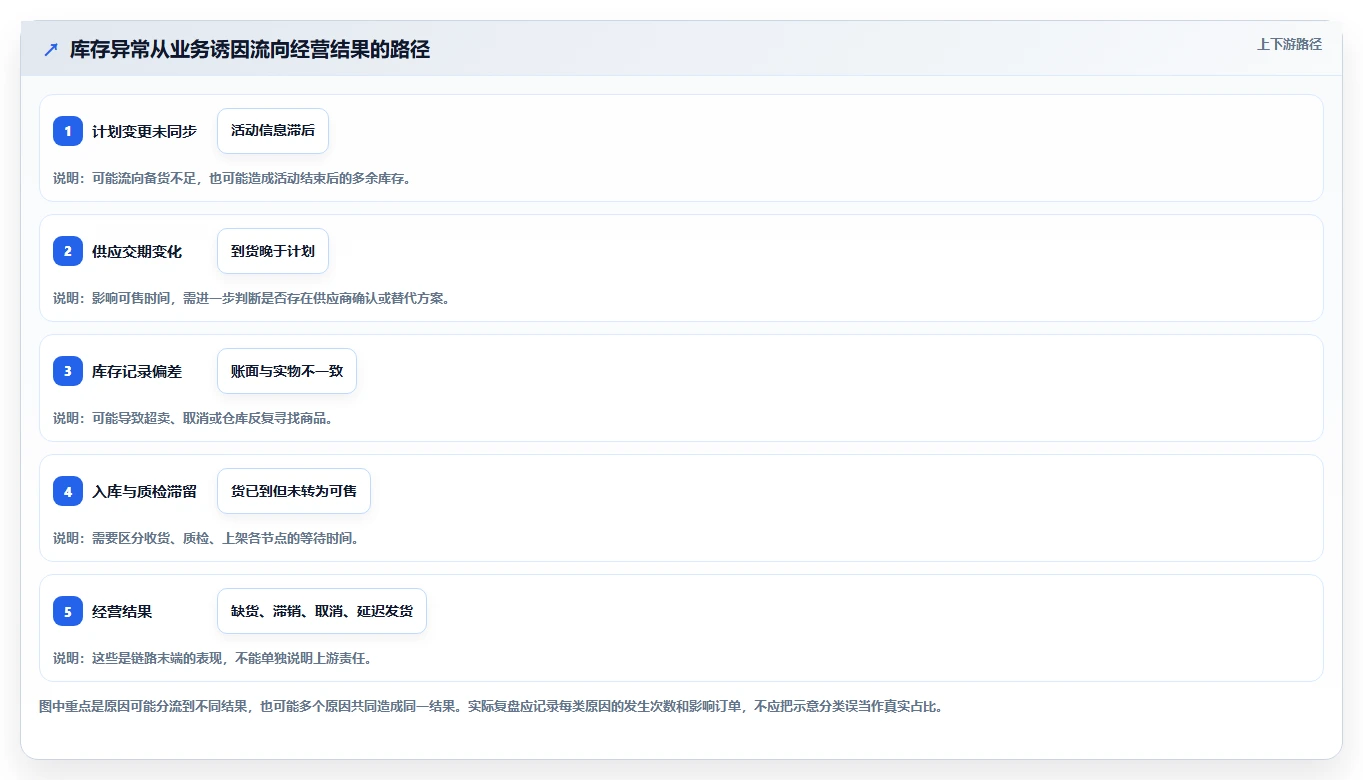Select step number 1 badge

pyautogui.click(x=68, y=131)
